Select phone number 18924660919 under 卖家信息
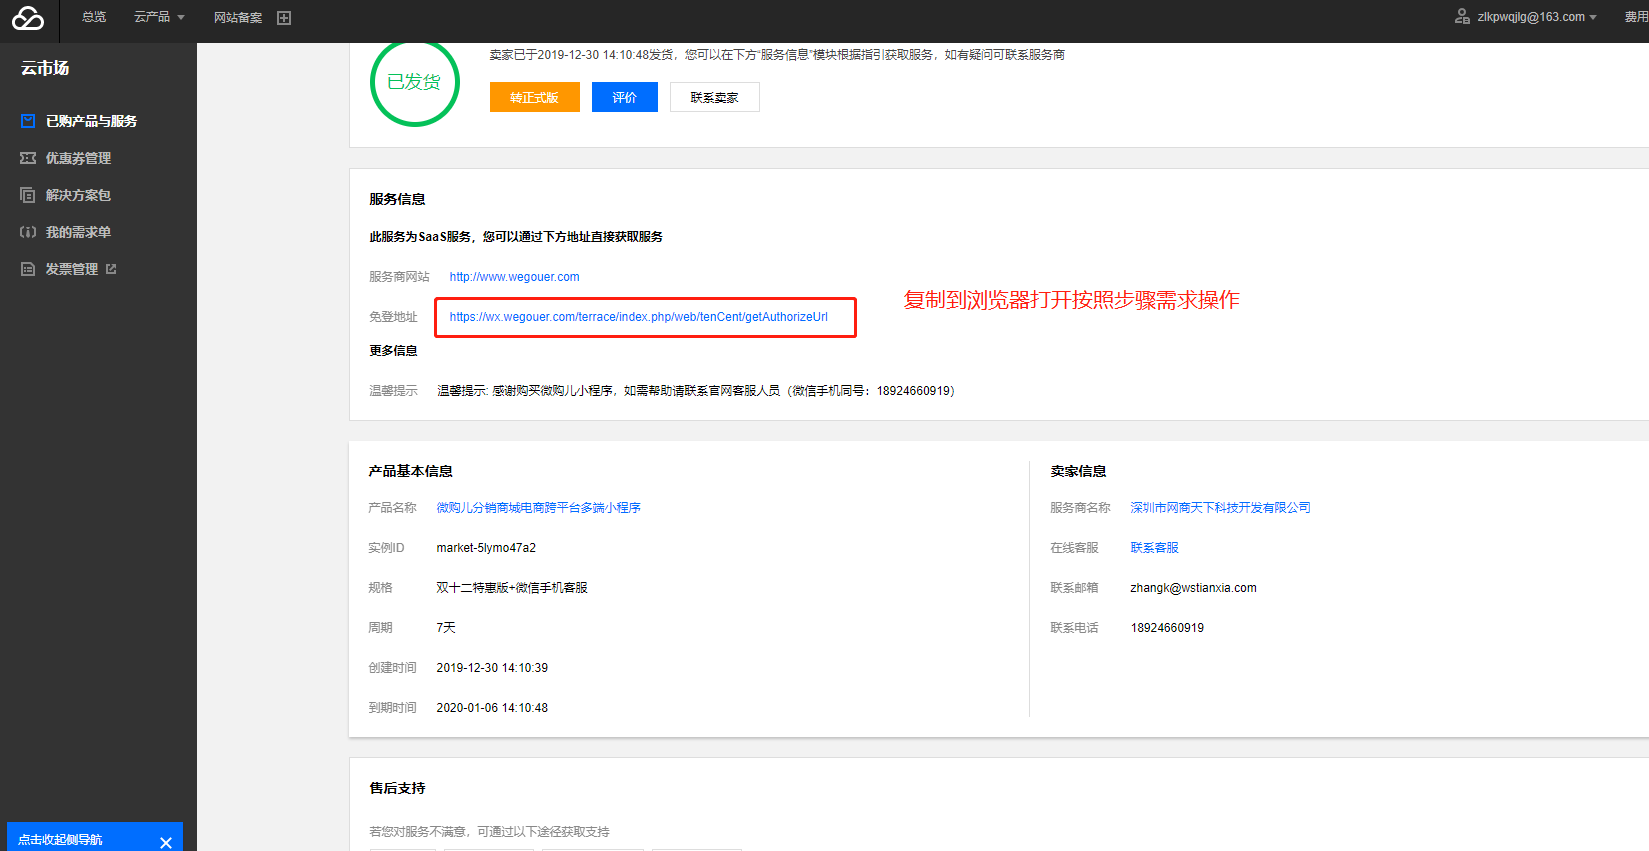Screen dimensions: 1649x851 (x=1167, y=628)
